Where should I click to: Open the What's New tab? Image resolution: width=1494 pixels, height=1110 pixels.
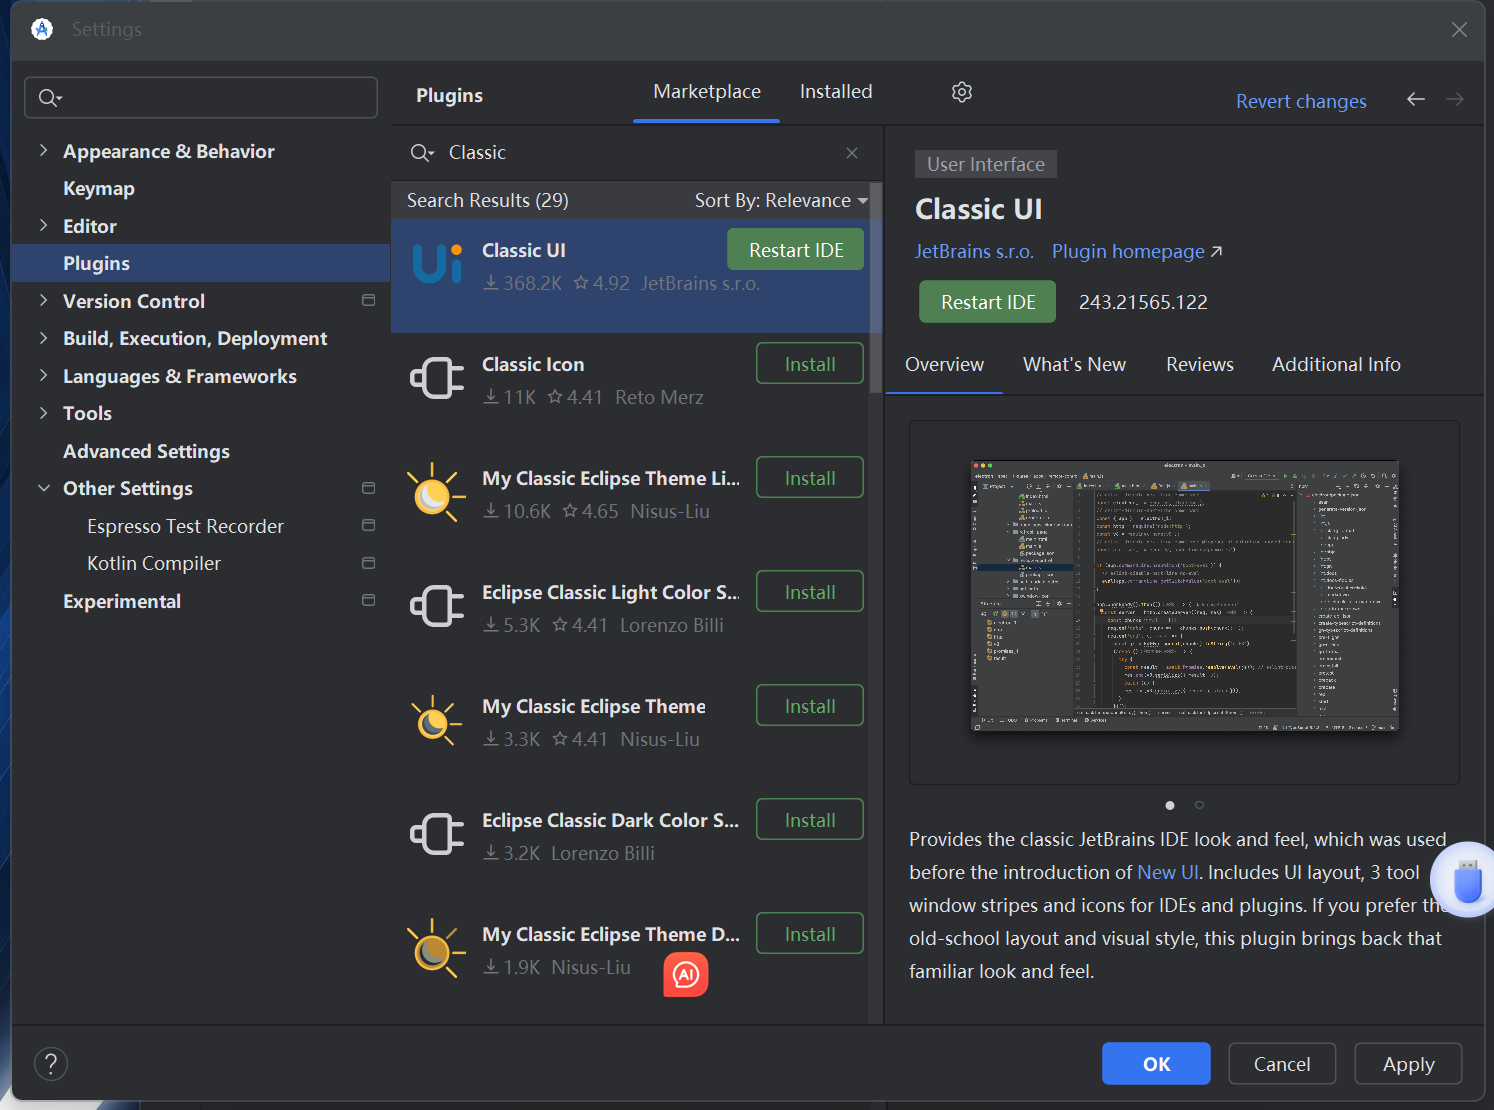coord(1074,365)
